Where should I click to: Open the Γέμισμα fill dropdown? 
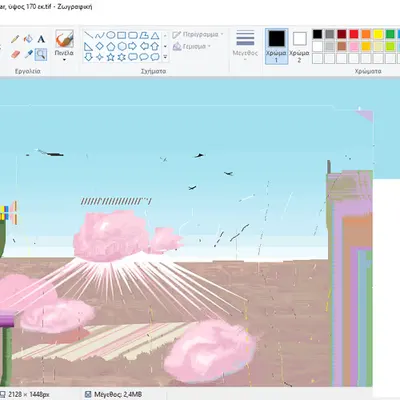(x=192, y=46)
